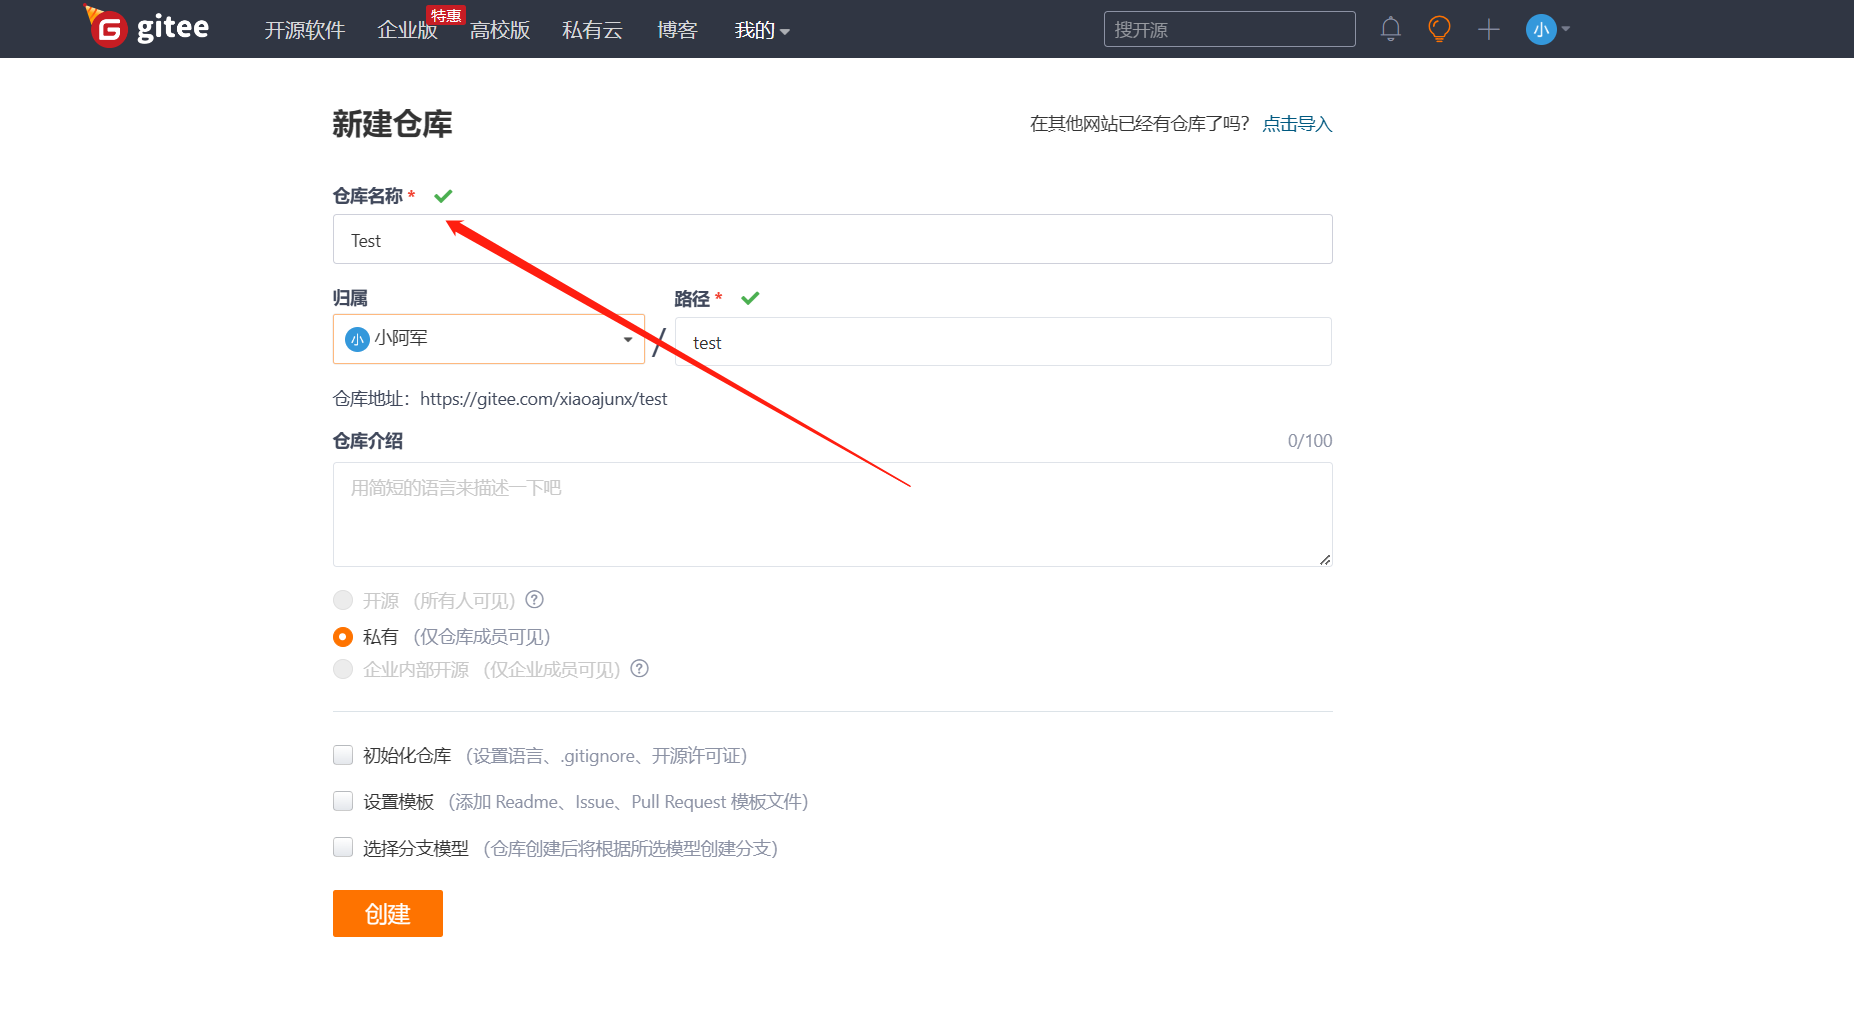Open the notifications bell icon
1854x1022 pixels.
coord(1390,29)
